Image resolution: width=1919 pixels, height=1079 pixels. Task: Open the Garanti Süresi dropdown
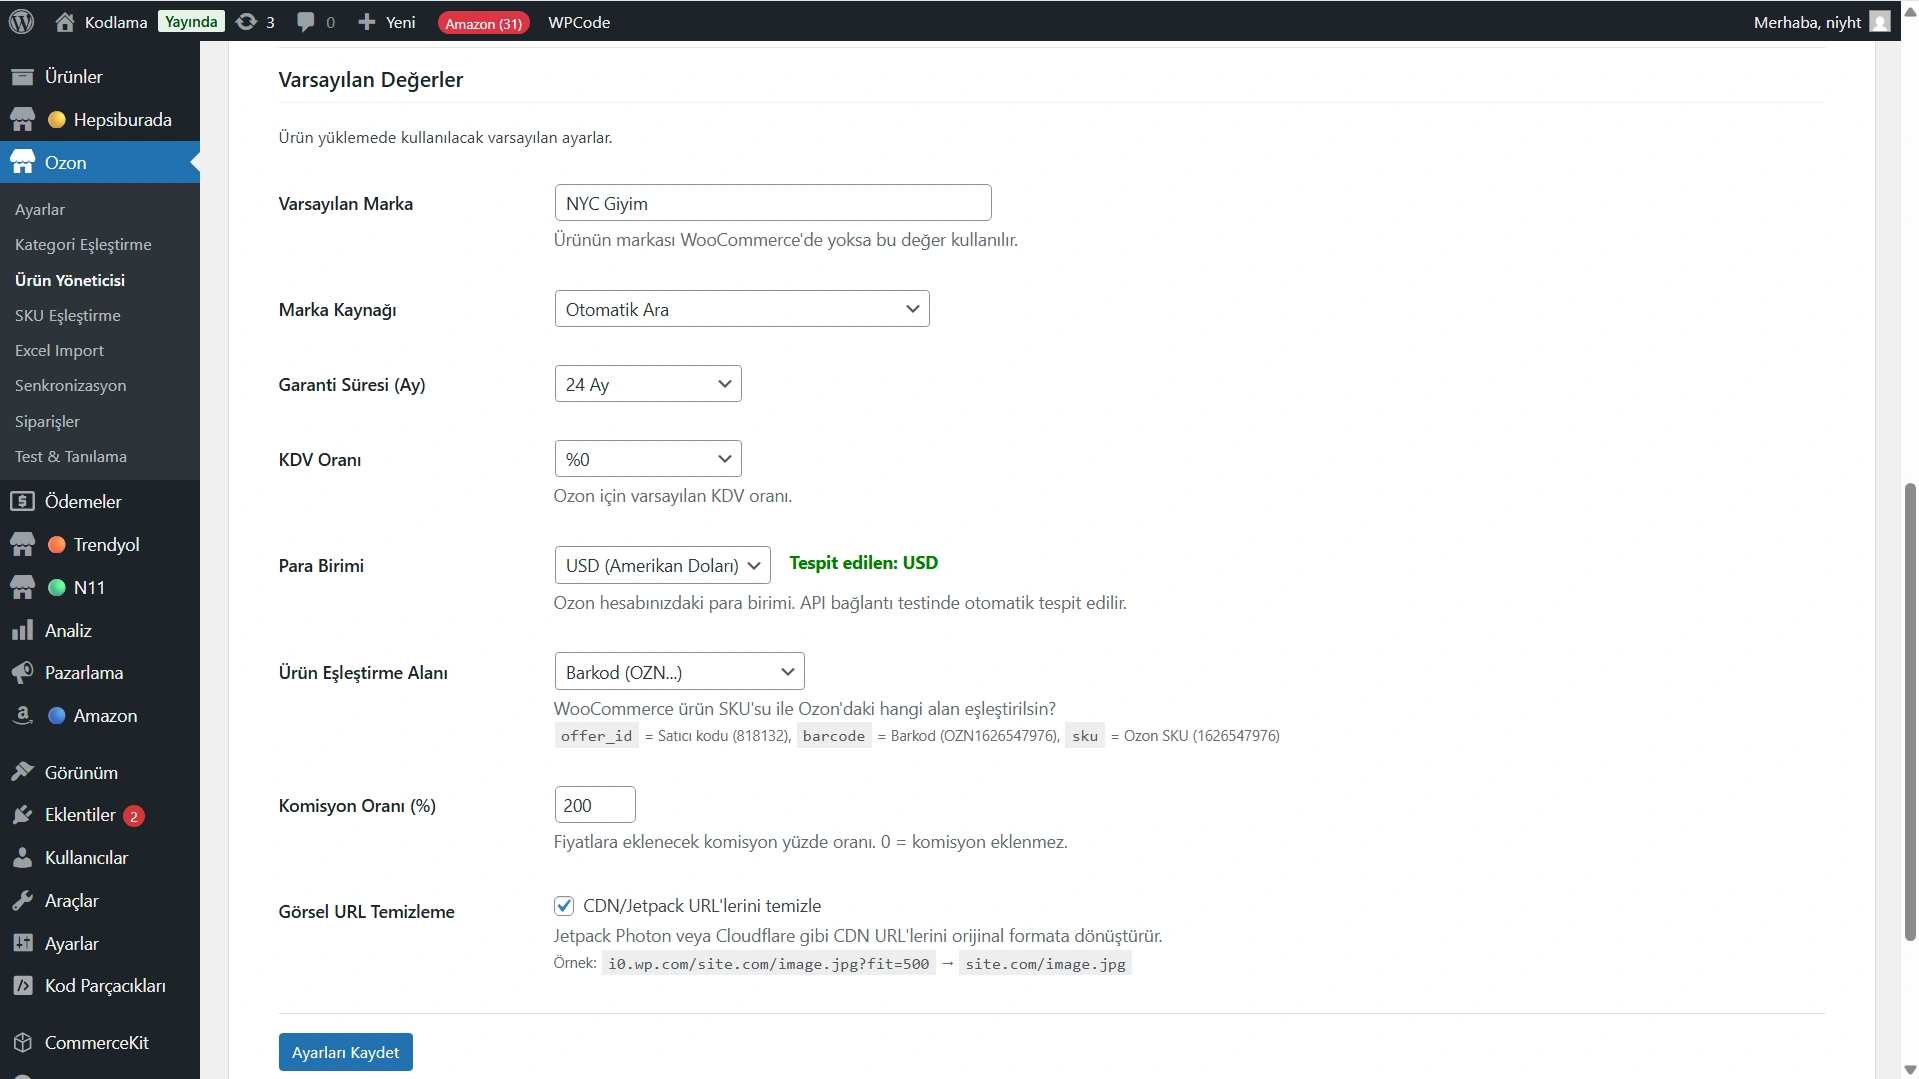pos(647,384)
